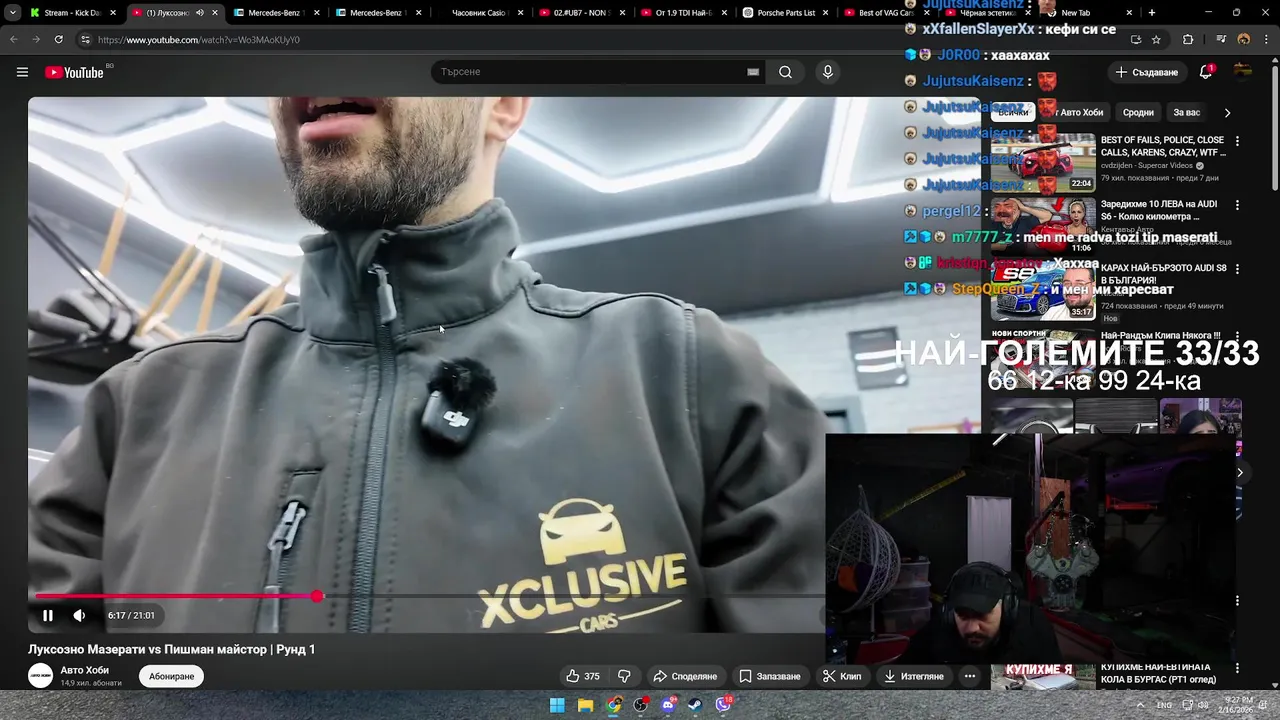Select the Авто Хоби filter chip
The width and height of the screenshot is (1280, 720).
(x=1078, y=113)
